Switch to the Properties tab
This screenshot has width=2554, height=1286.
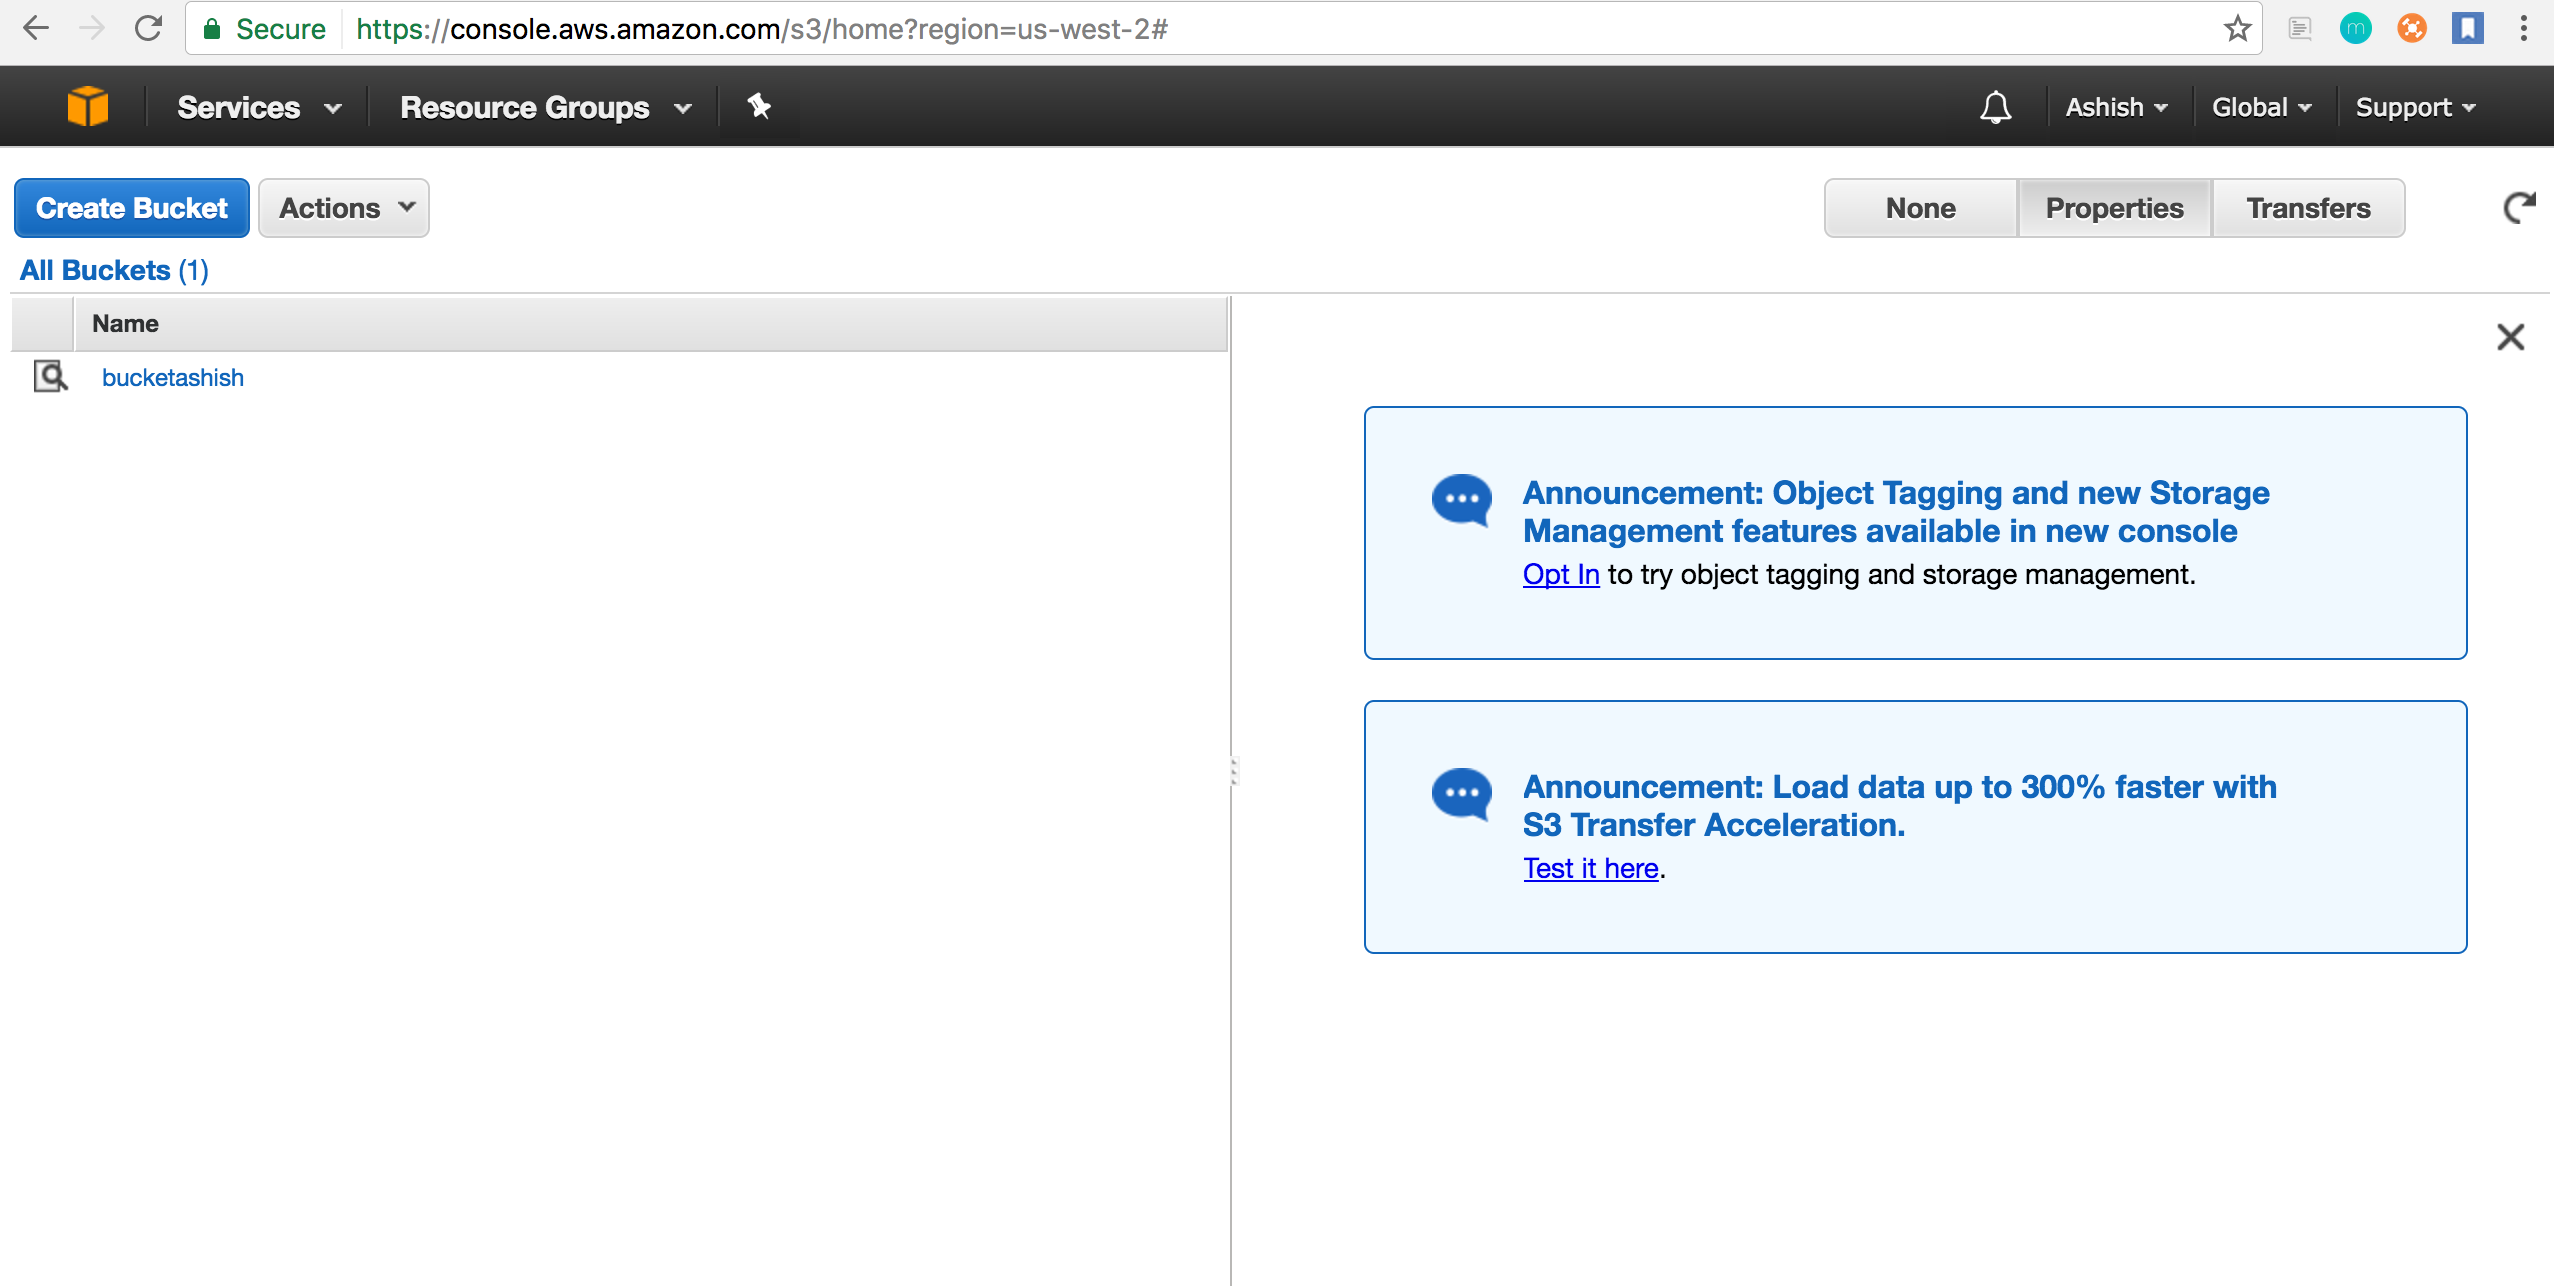[2114, 208]
